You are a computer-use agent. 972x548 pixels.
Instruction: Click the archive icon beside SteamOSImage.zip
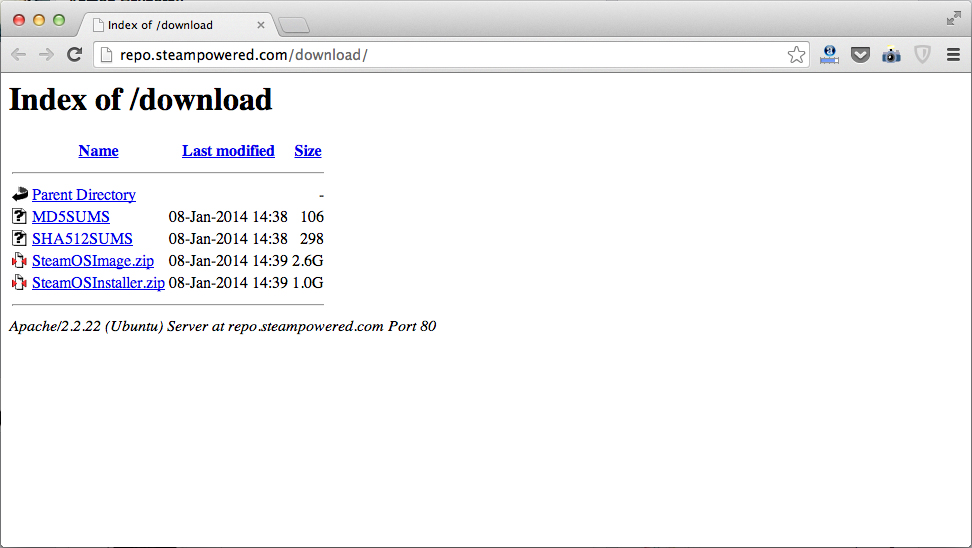point(19,260)
